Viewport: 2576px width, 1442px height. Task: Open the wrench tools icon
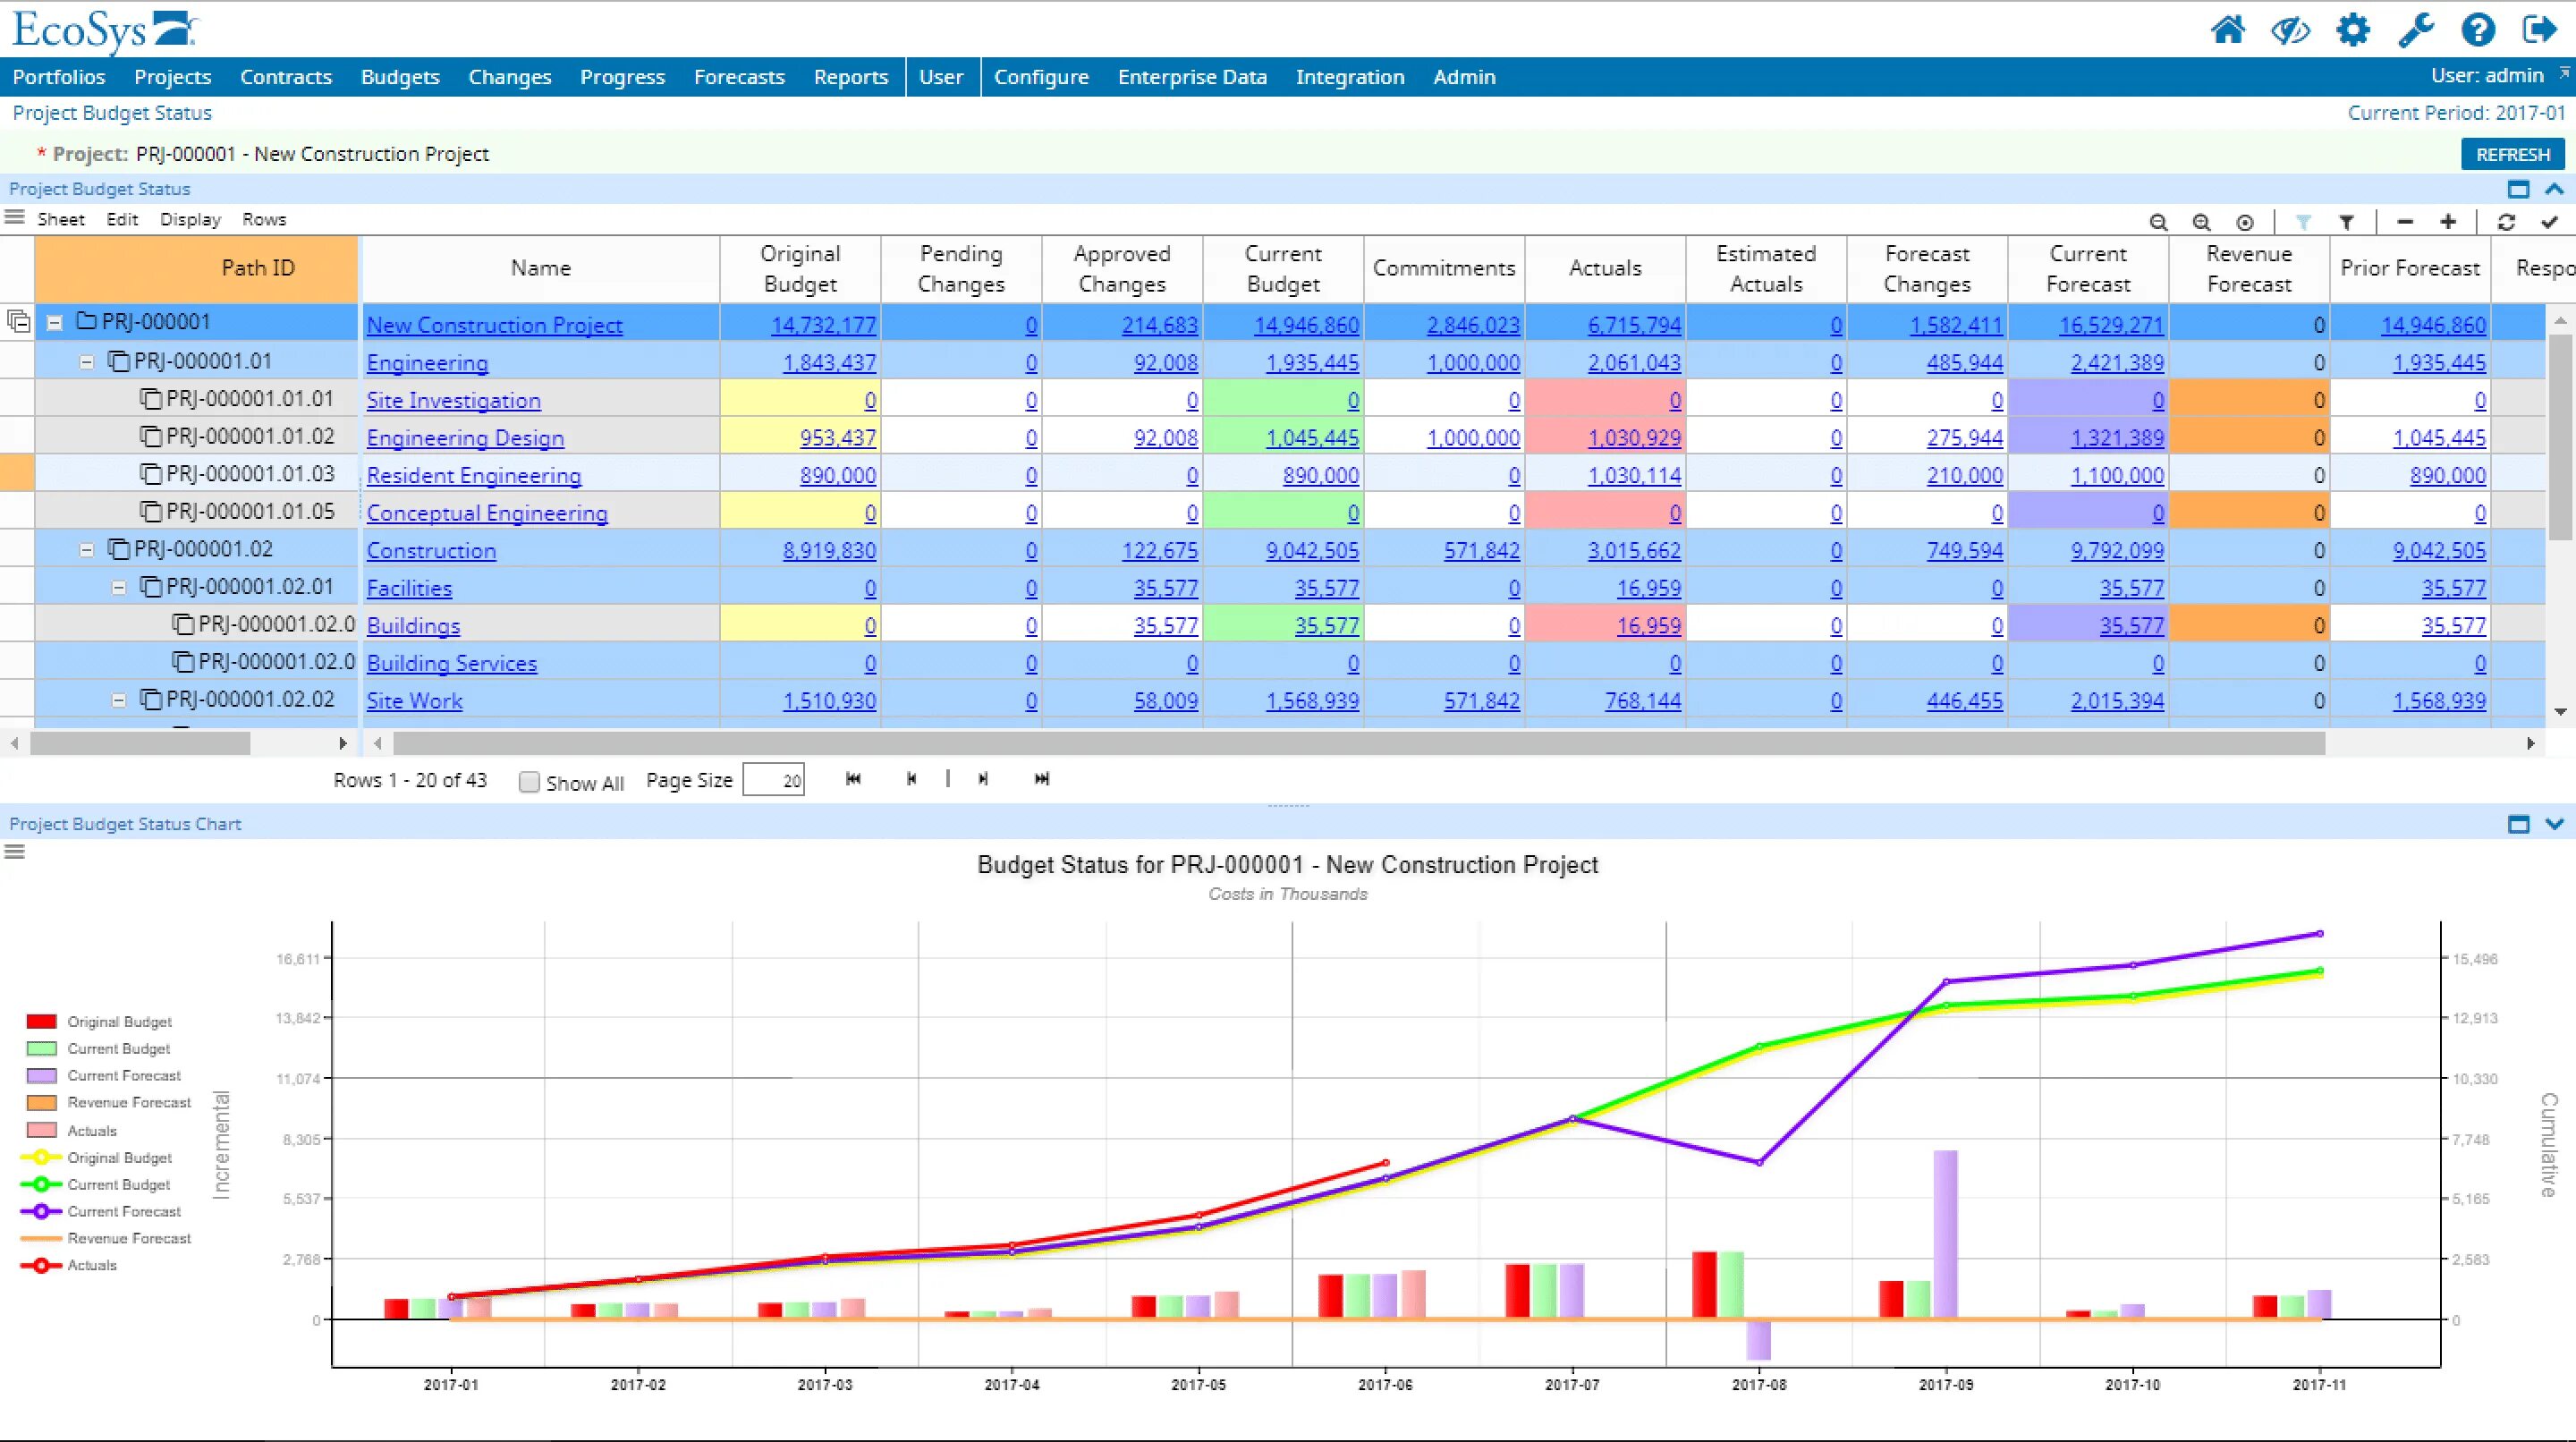(x=2416, y=30)
